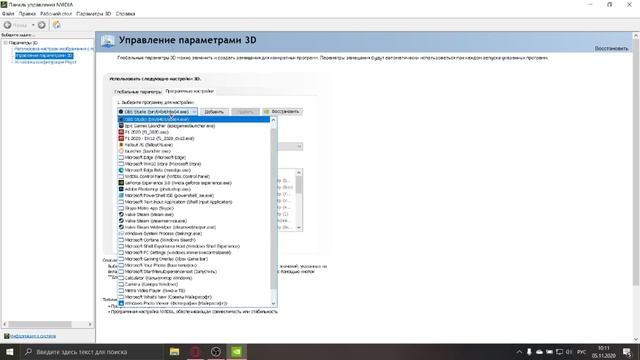Choose Calculator from the list

[x=194, y=278]
